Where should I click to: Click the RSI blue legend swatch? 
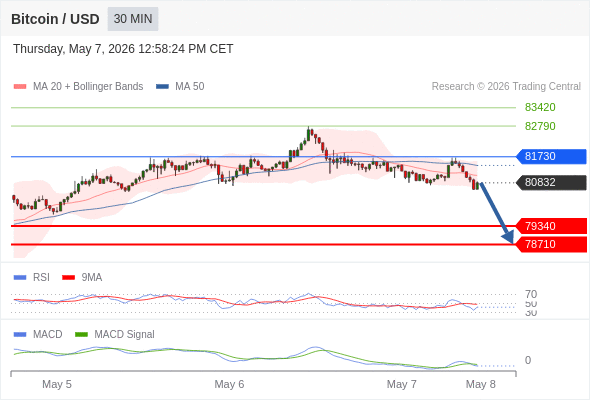pyautogui.click(x=20, y=278)
